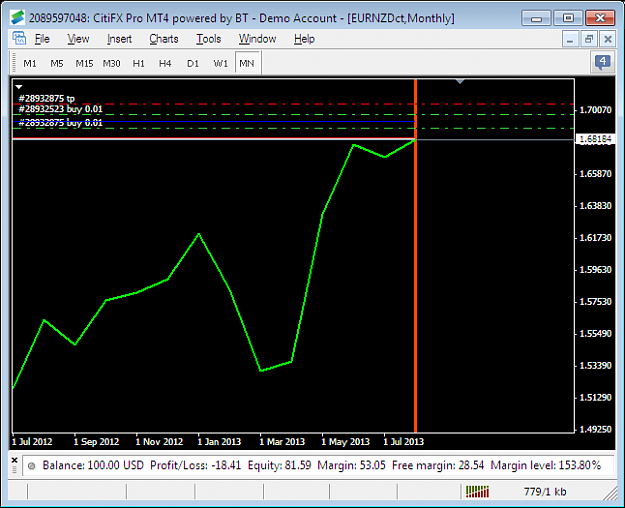Open the Window menu
The image size is (625, 508).
257,39
